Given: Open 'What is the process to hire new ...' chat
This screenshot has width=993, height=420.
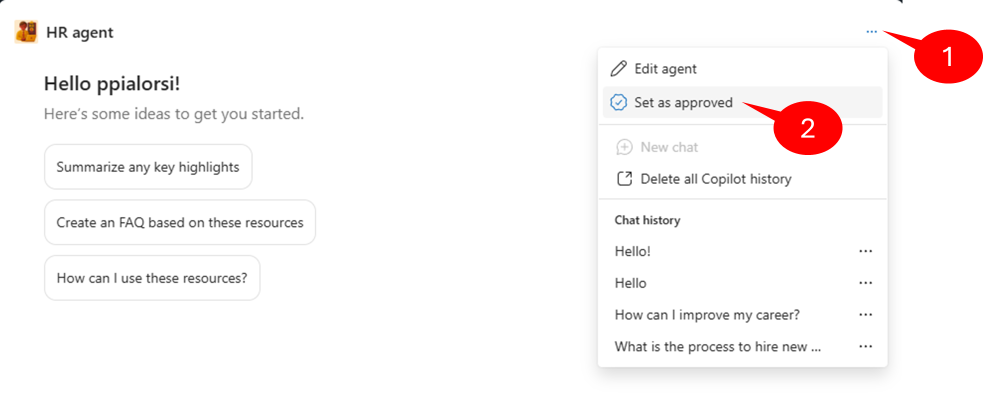Looking at the screenshot, I should coord(718,347).
